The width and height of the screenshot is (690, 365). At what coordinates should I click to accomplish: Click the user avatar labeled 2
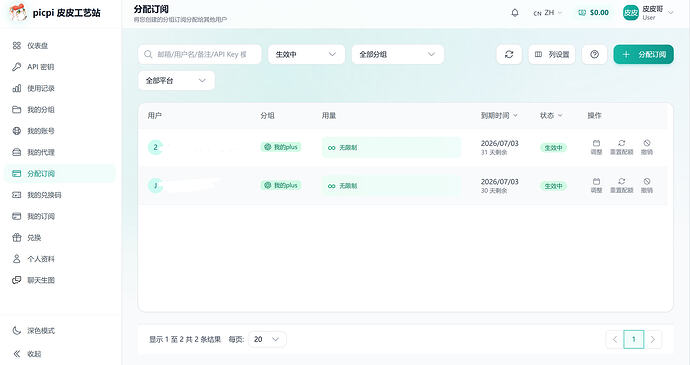click(x=155, y=147)
